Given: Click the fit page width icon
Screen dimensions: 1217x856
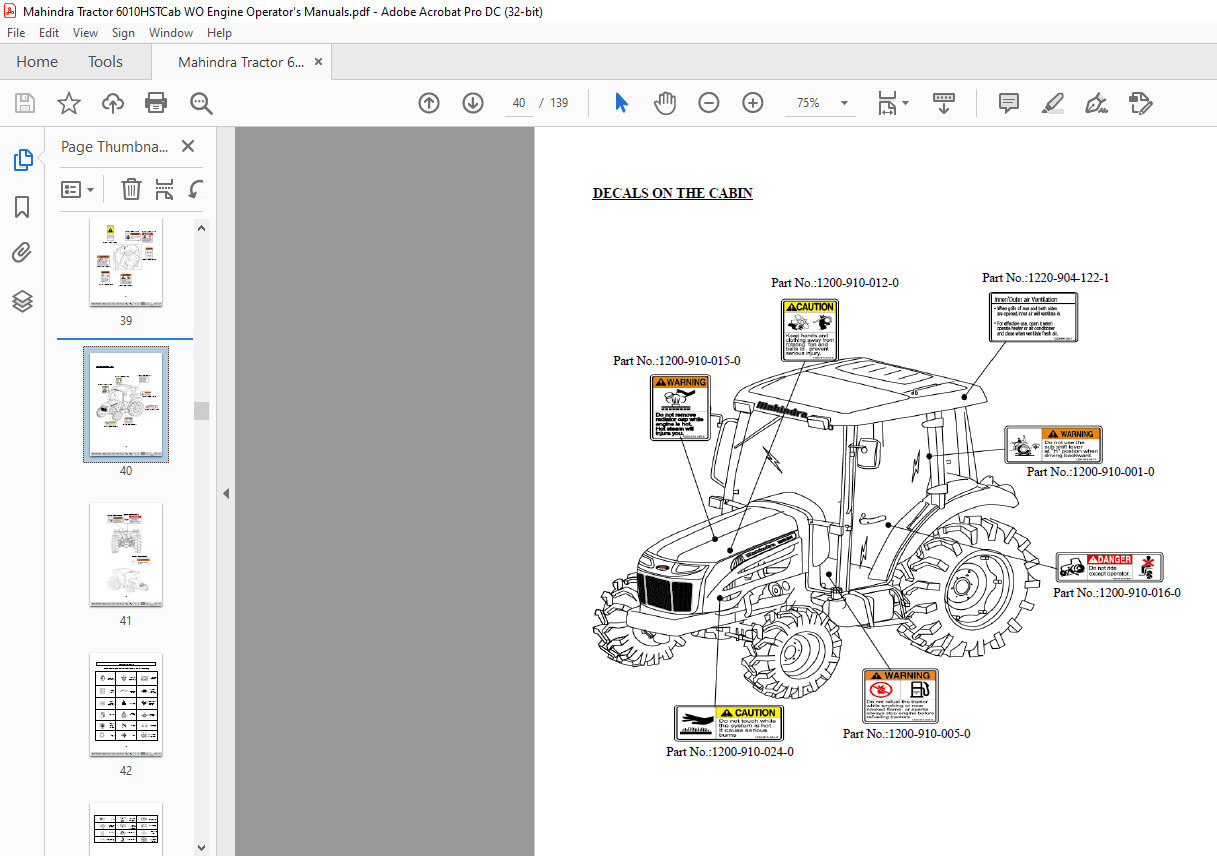Looking at the screenshot, I should (886, 103).
